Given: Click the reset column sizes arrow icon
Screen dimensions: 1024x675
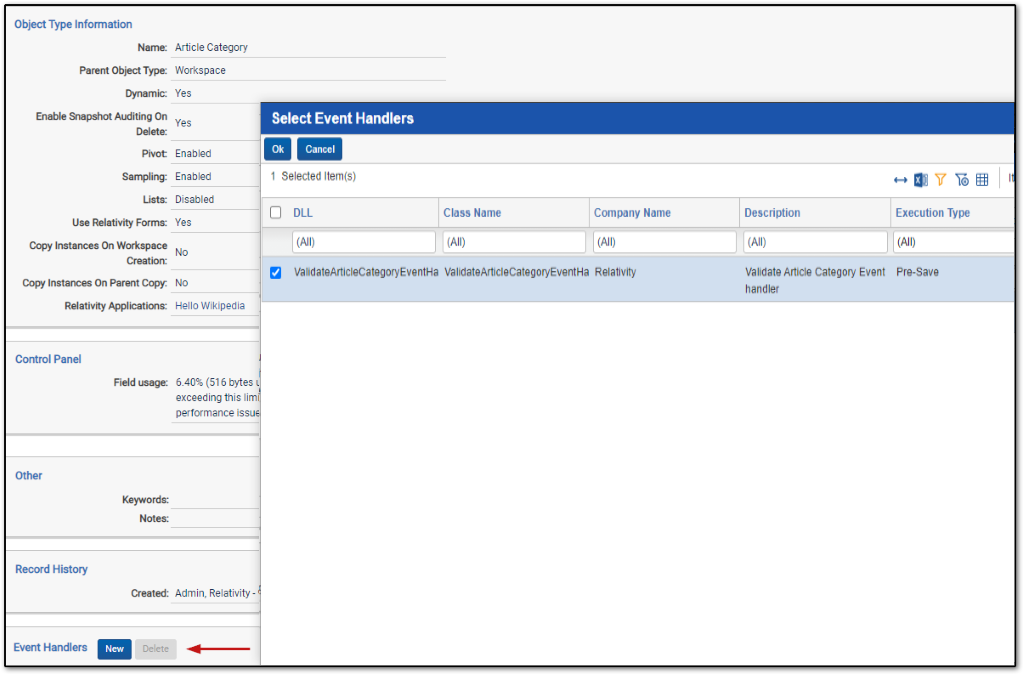Looking at the screenshot, I should 900,180.
